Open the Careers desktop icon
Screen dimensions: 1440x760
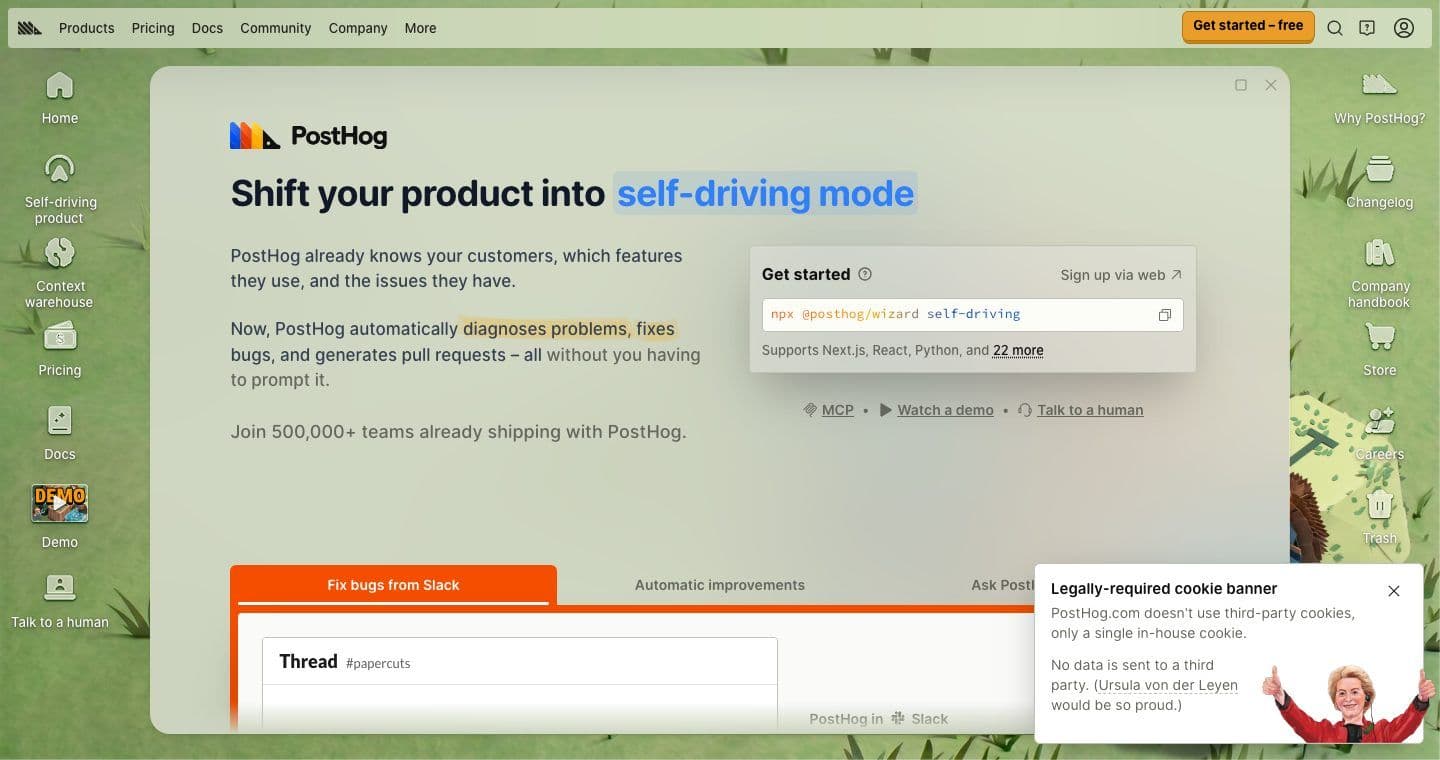coord(1380,433)
